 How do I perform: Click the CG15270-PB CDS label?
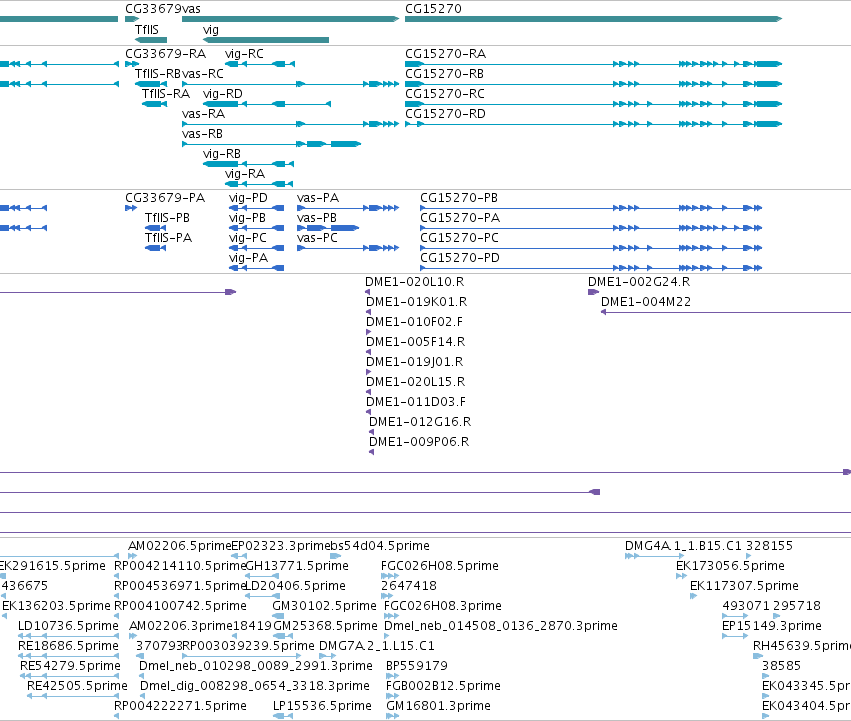[x=459, y=198]
